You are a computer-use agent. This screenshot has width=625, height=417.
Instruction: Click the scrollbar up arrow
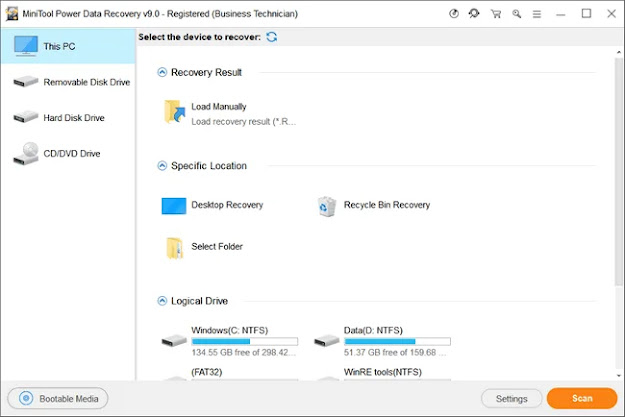(x=619, y=52)
